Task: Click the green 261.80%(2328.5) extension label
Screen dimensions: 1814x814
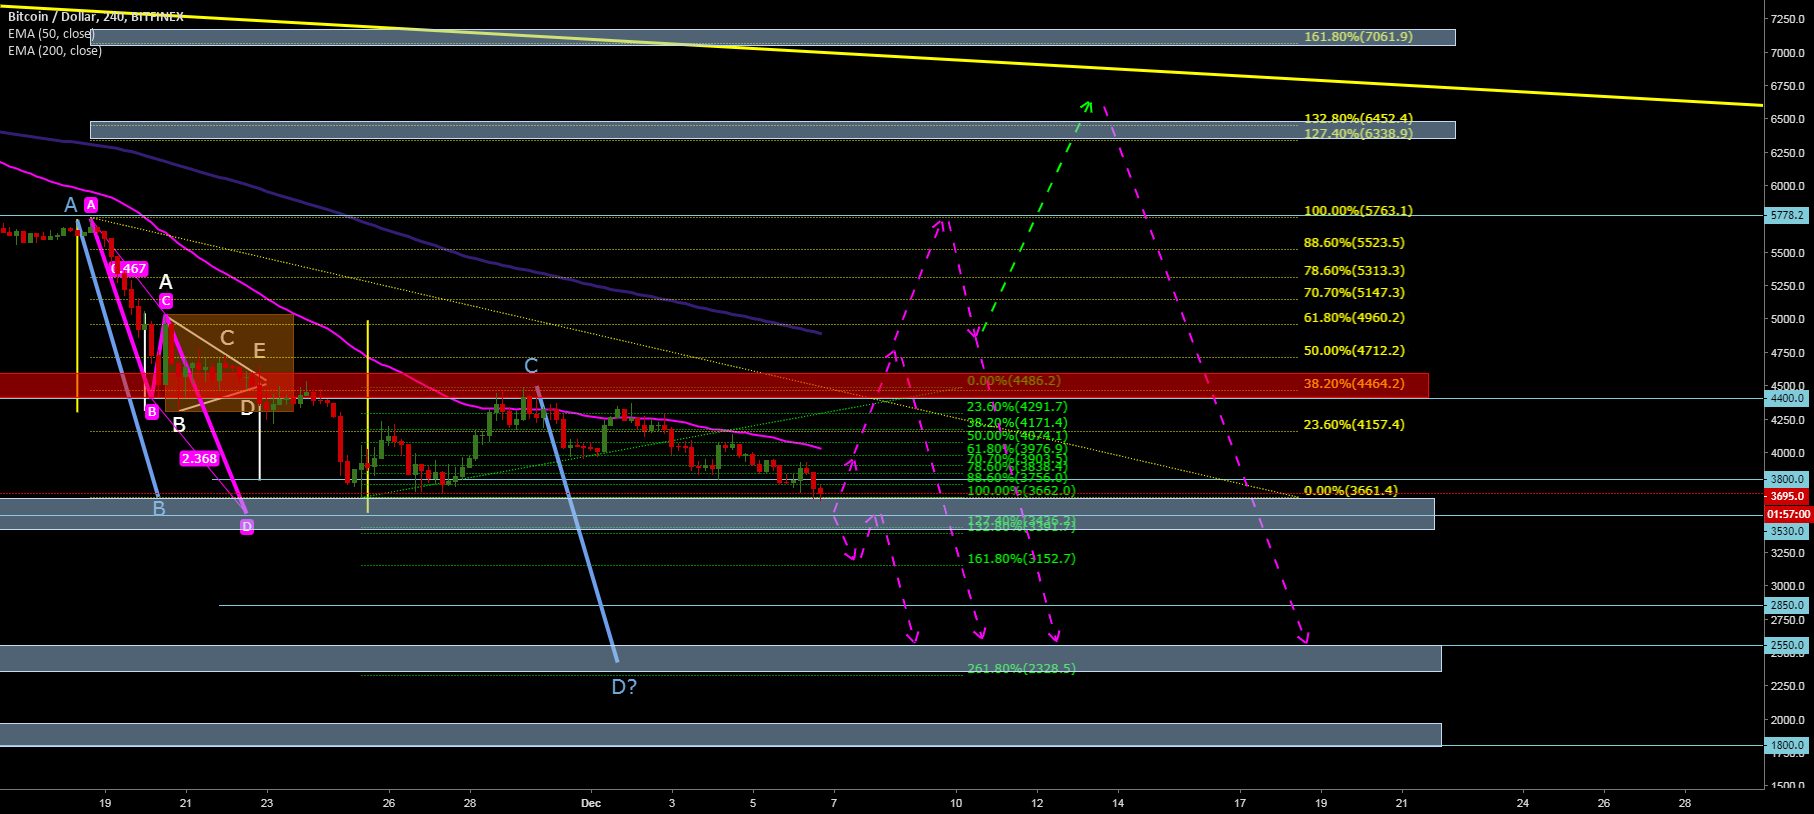Action: pos(1021,668)
